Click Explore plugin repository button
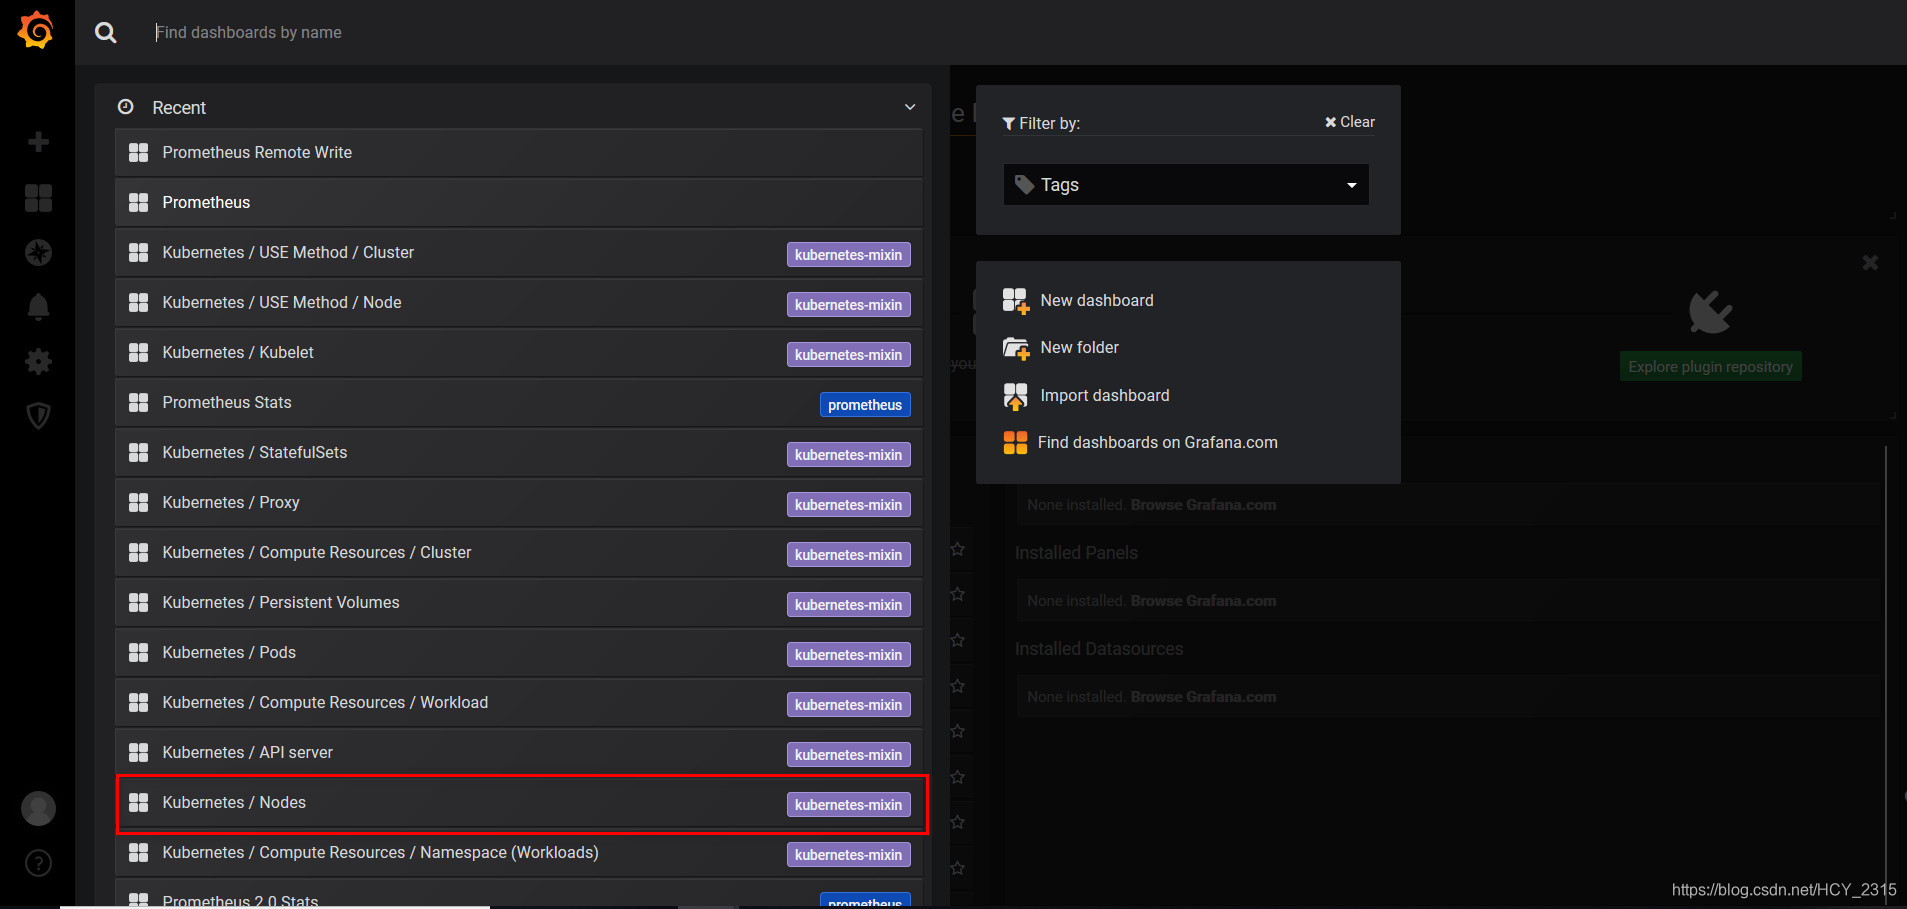 [x=1710, y=367]
